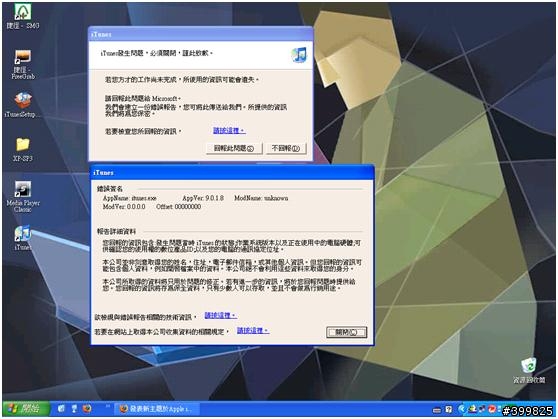558x419 pixels.
Task: Switch to Firefox 發表新主題 taskbar window
Action: click(x=157, y=409)
